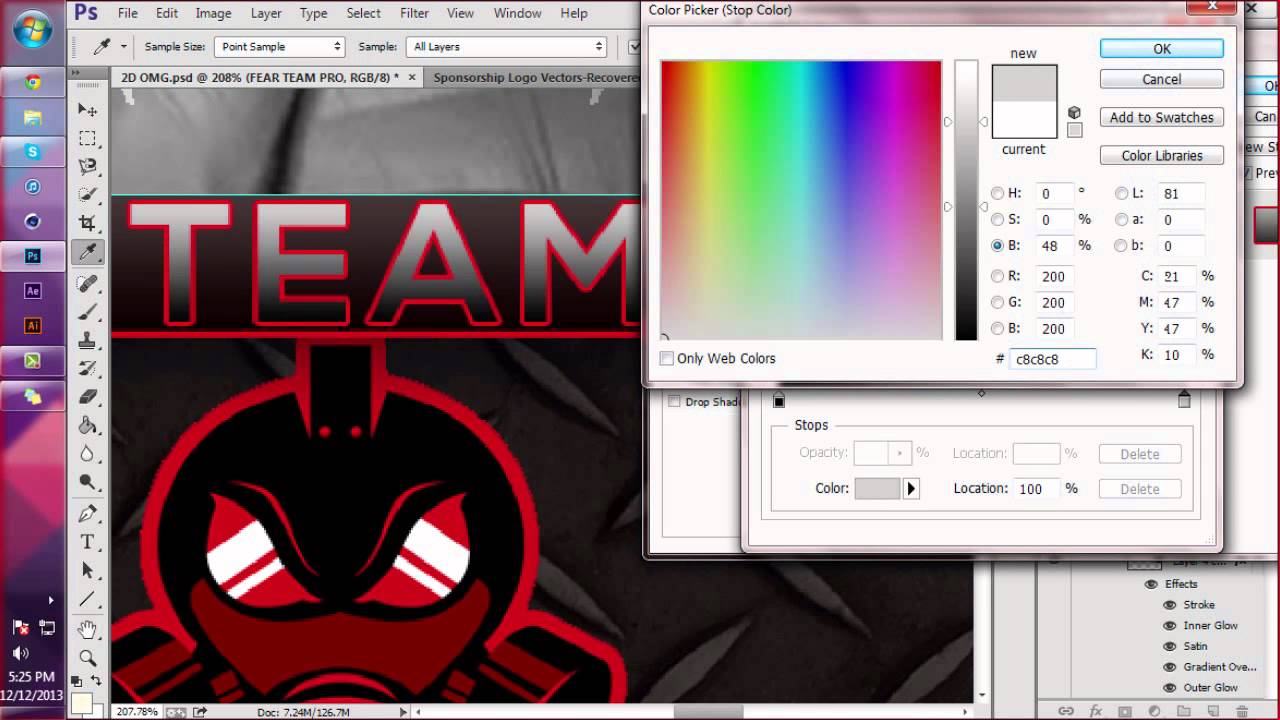Select the Dodge tool
Image resolution: width=1280 pixels, height=720 pixels.
[x=88, y=482]
